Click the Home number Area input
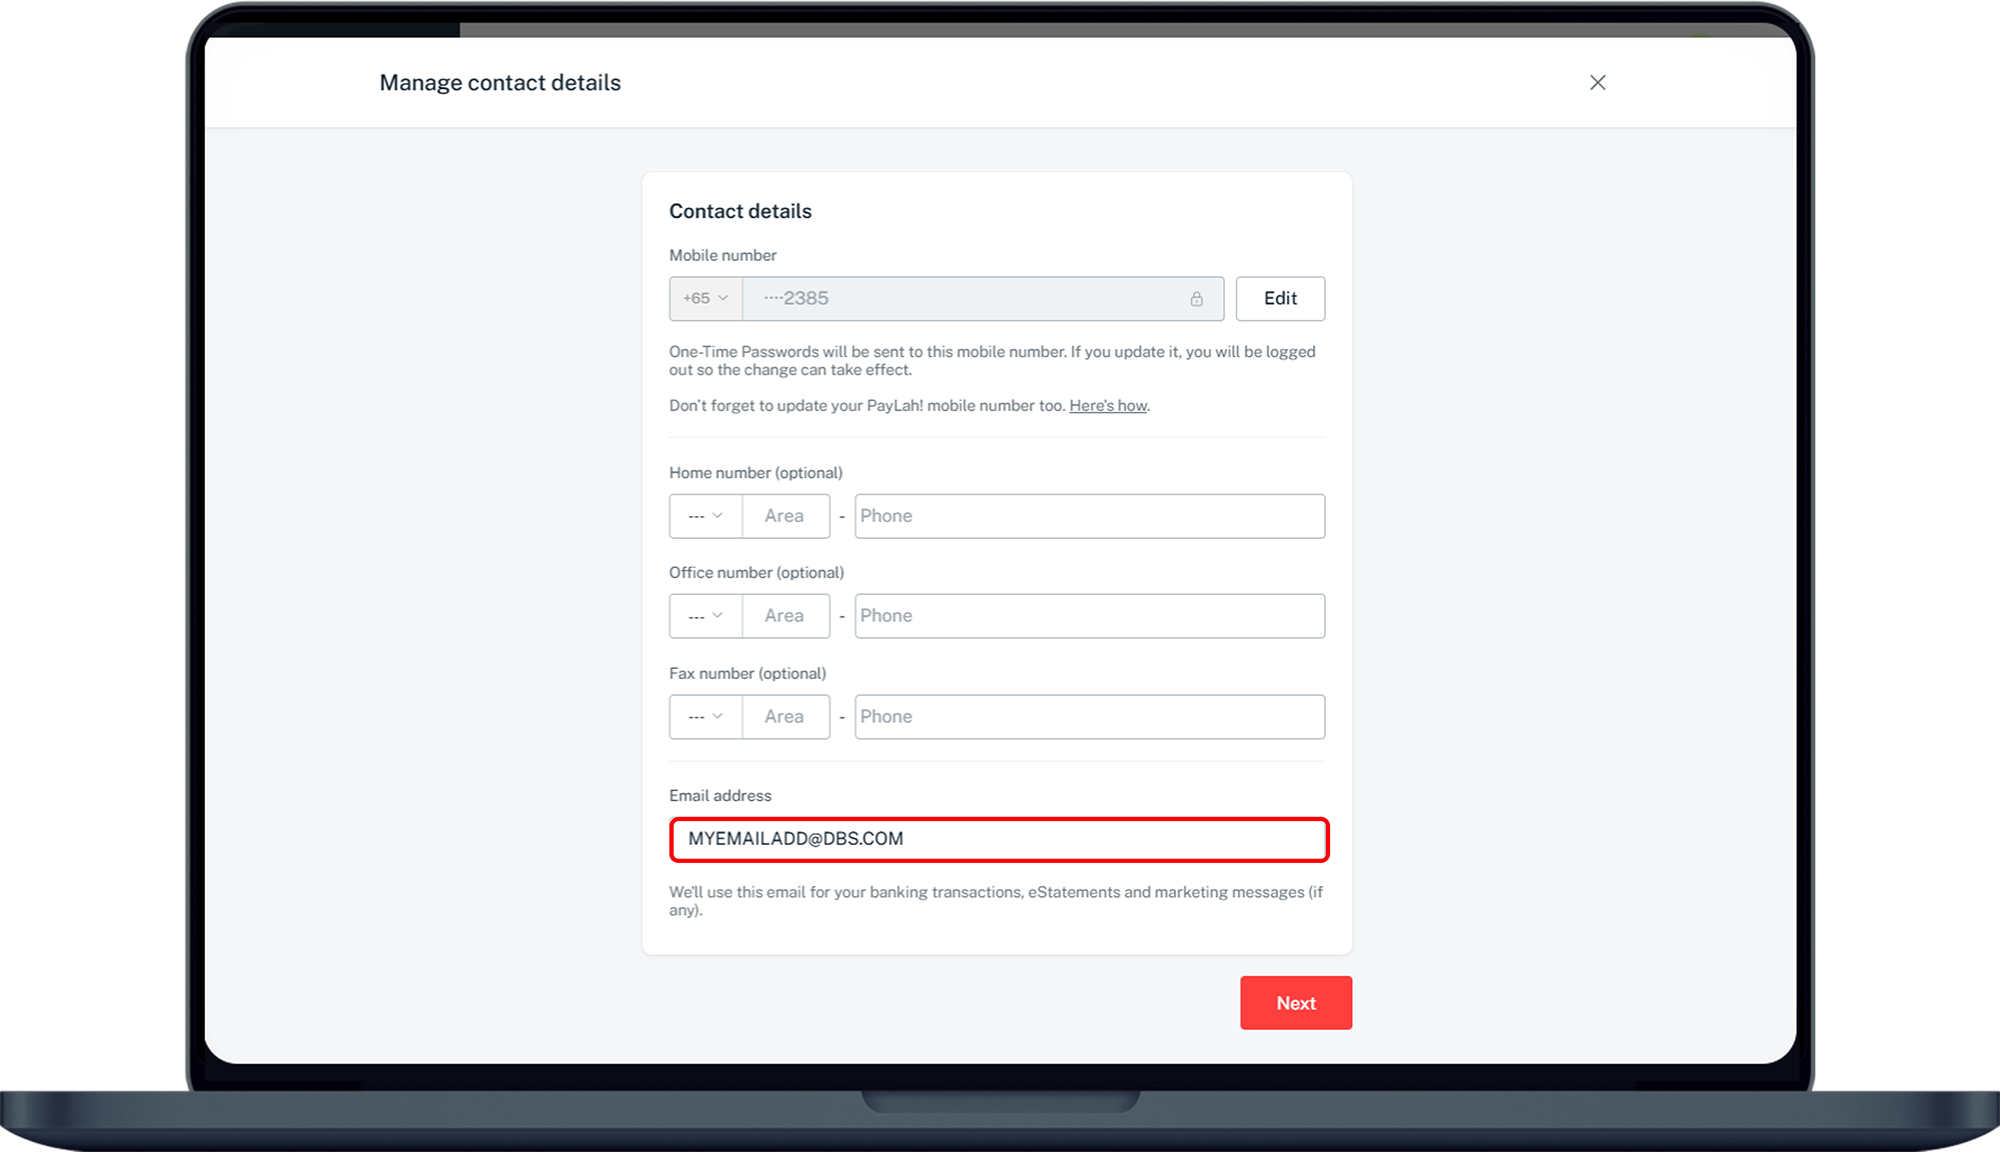This screenshot has width=2000, height=1152. point(785,516)
